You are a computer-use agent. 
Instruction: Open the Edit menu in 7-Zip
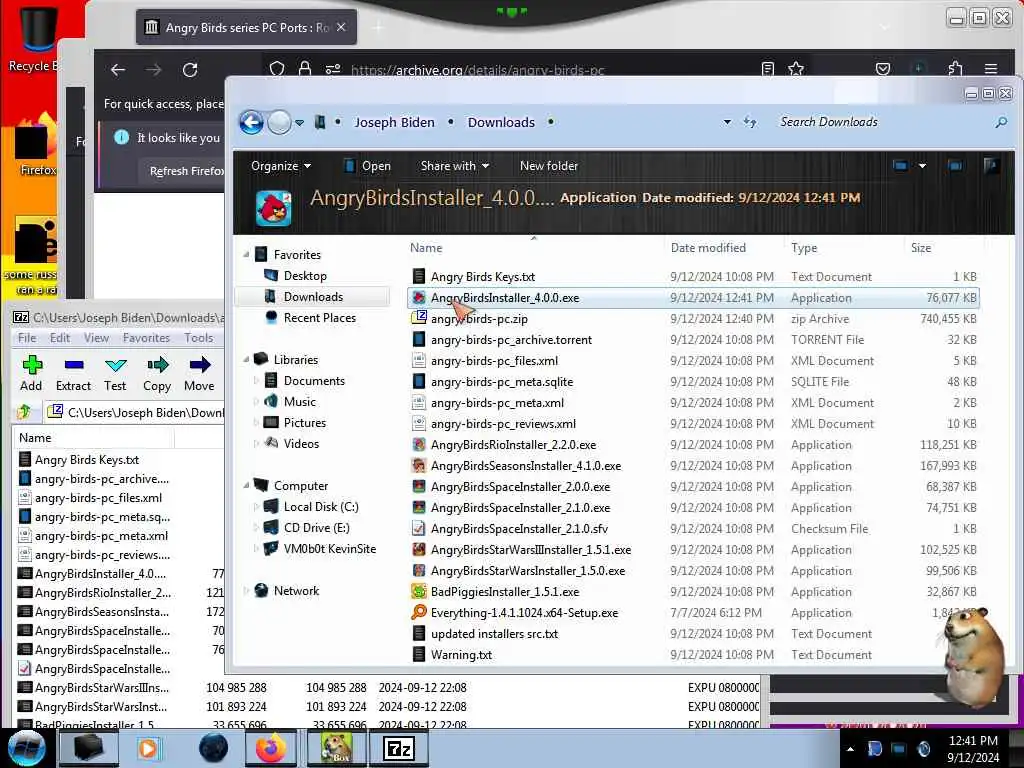[x=59, y=338]
